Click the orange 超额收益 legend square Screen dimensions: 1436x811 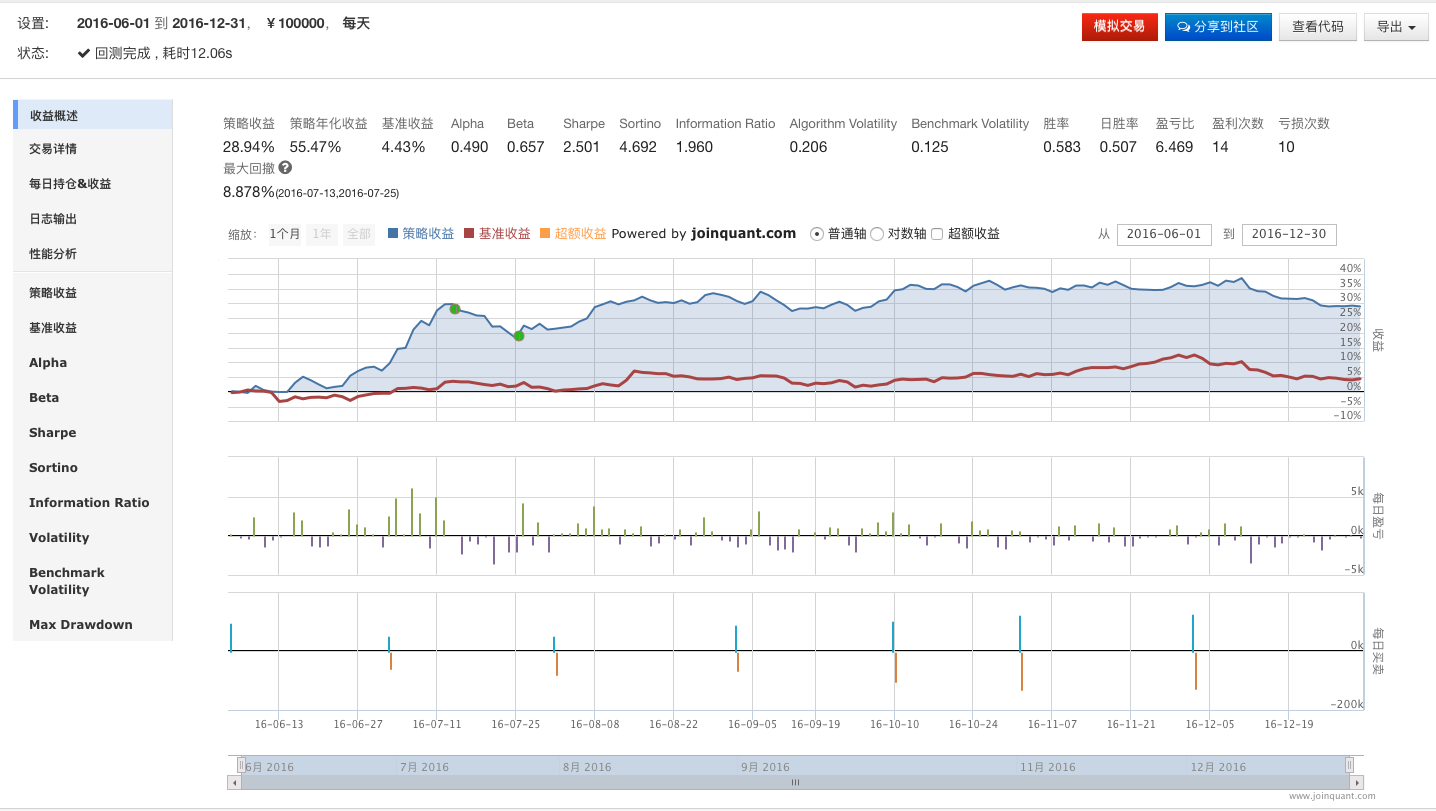(545, 234)
